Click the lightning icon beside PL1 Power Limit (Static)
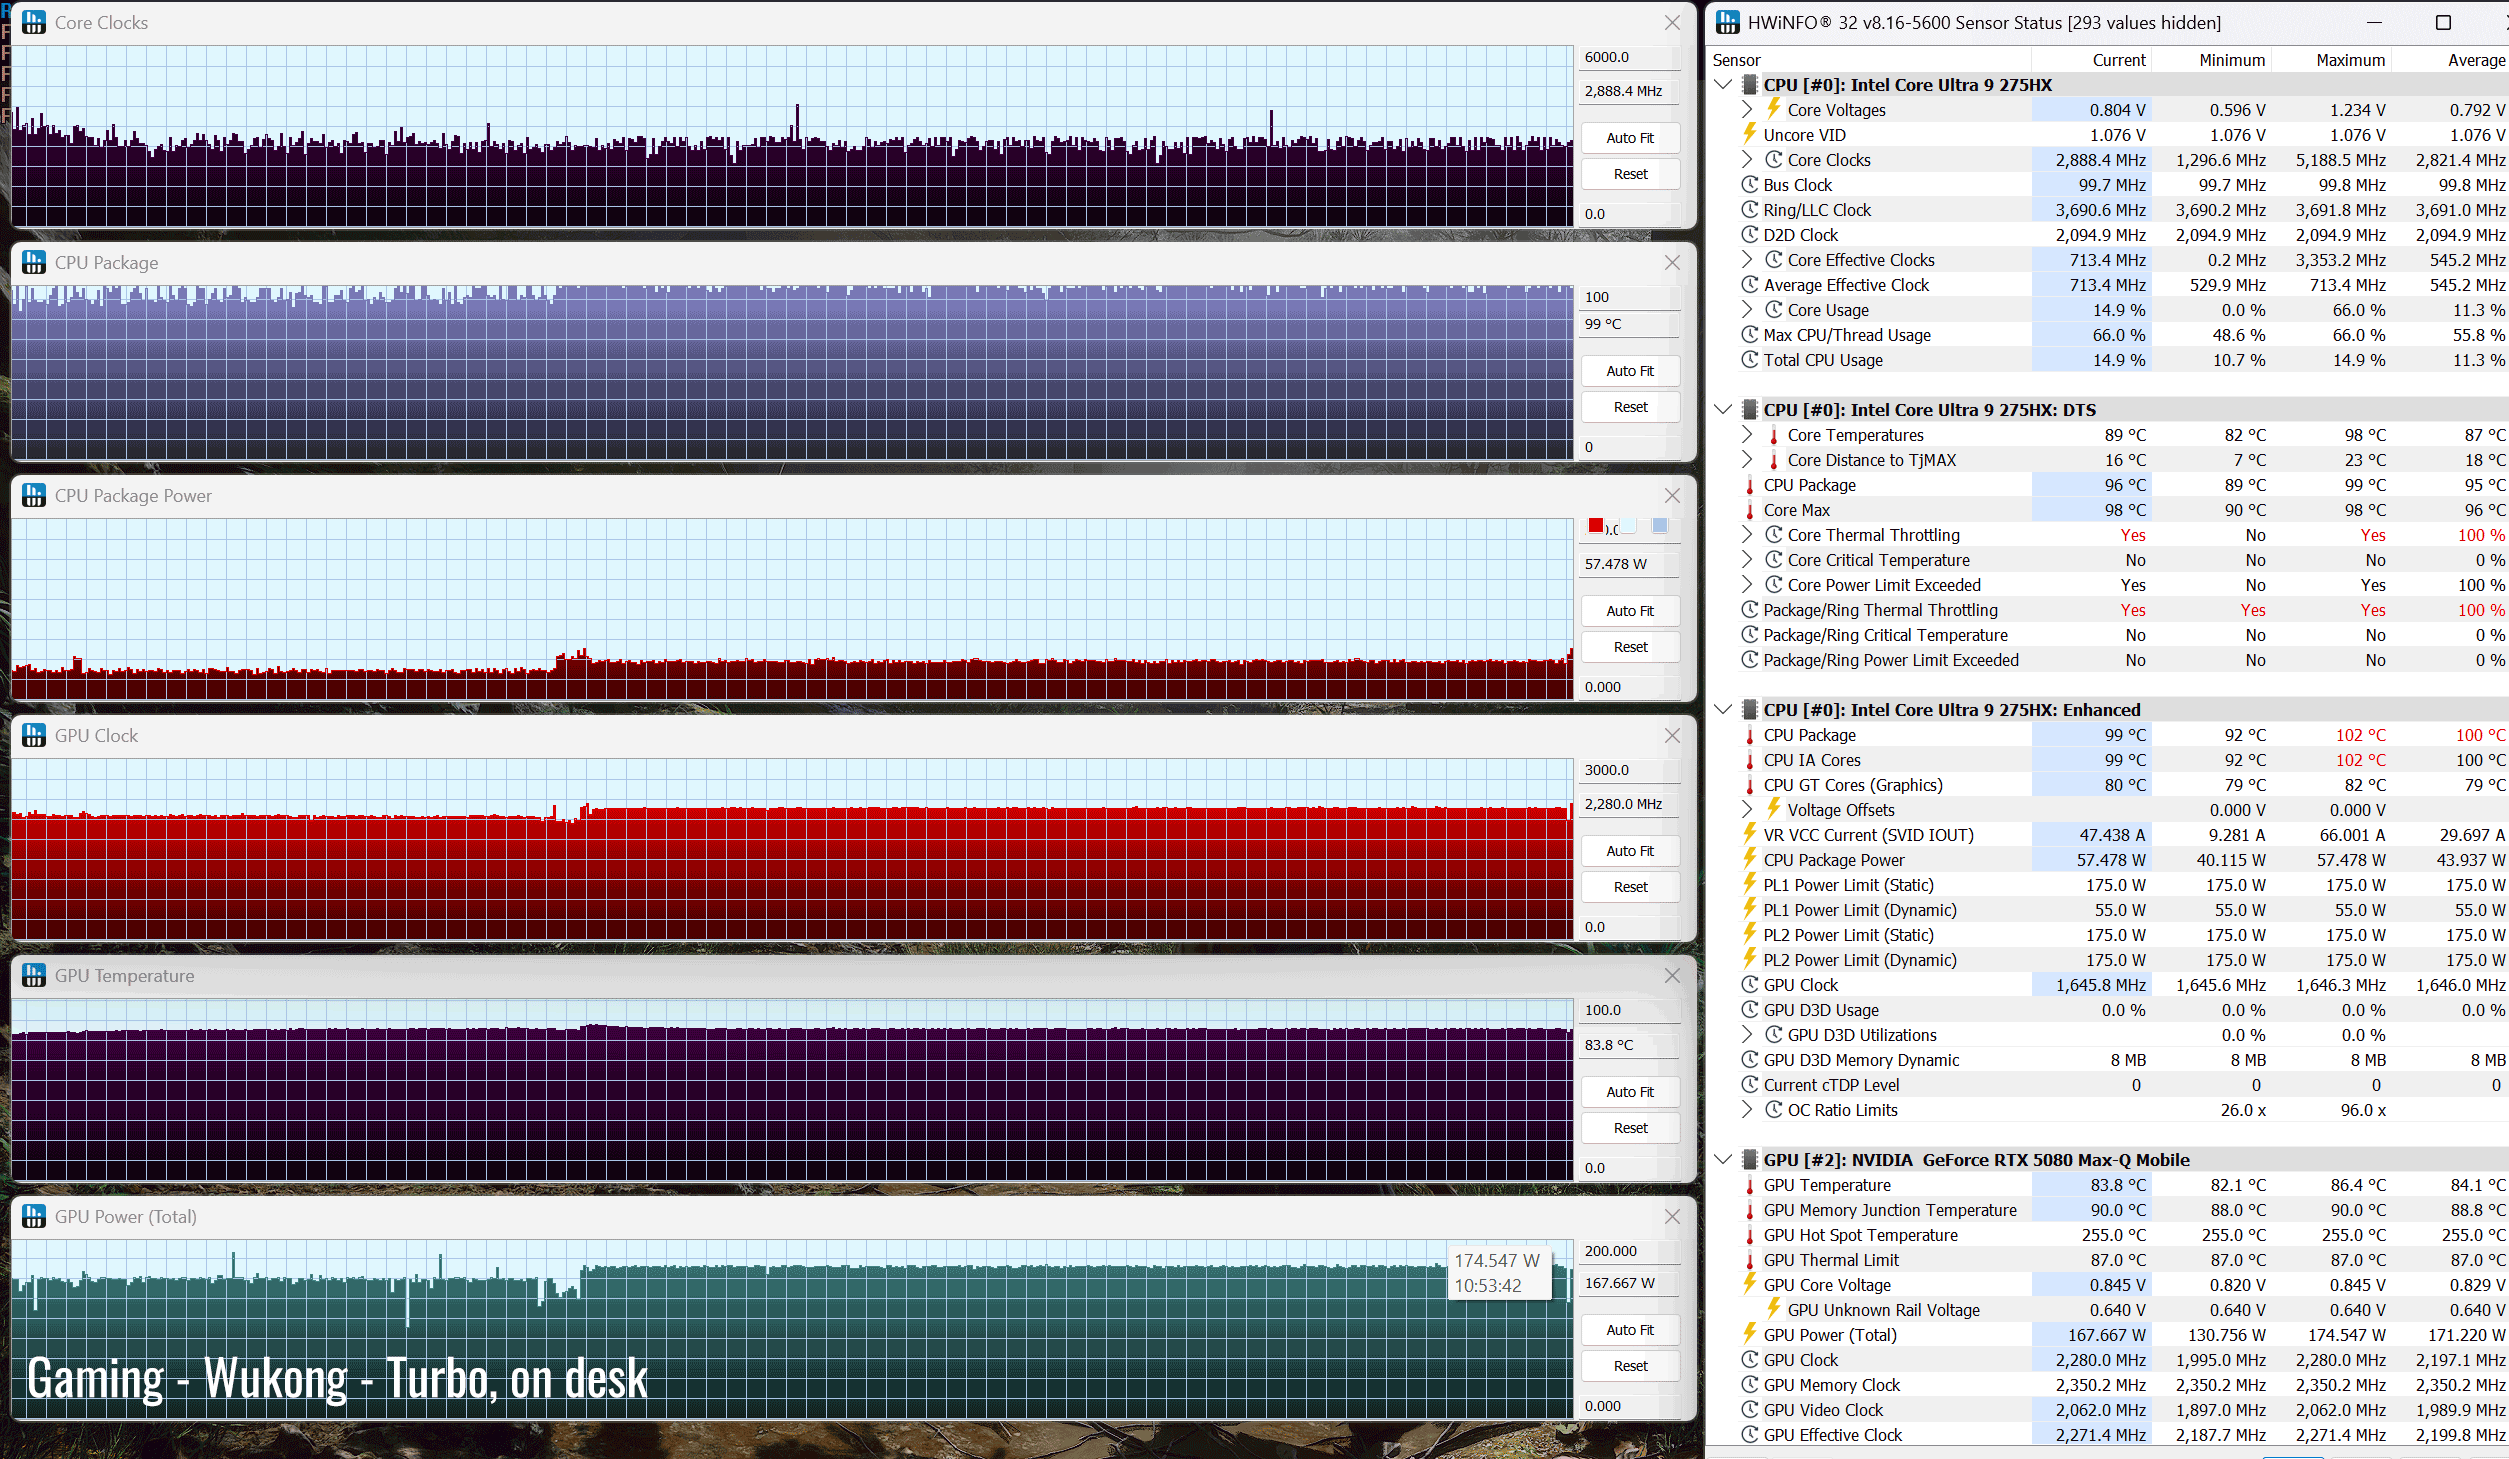The height and width of the screenshot is (1459, 2509). (1750, 884)
